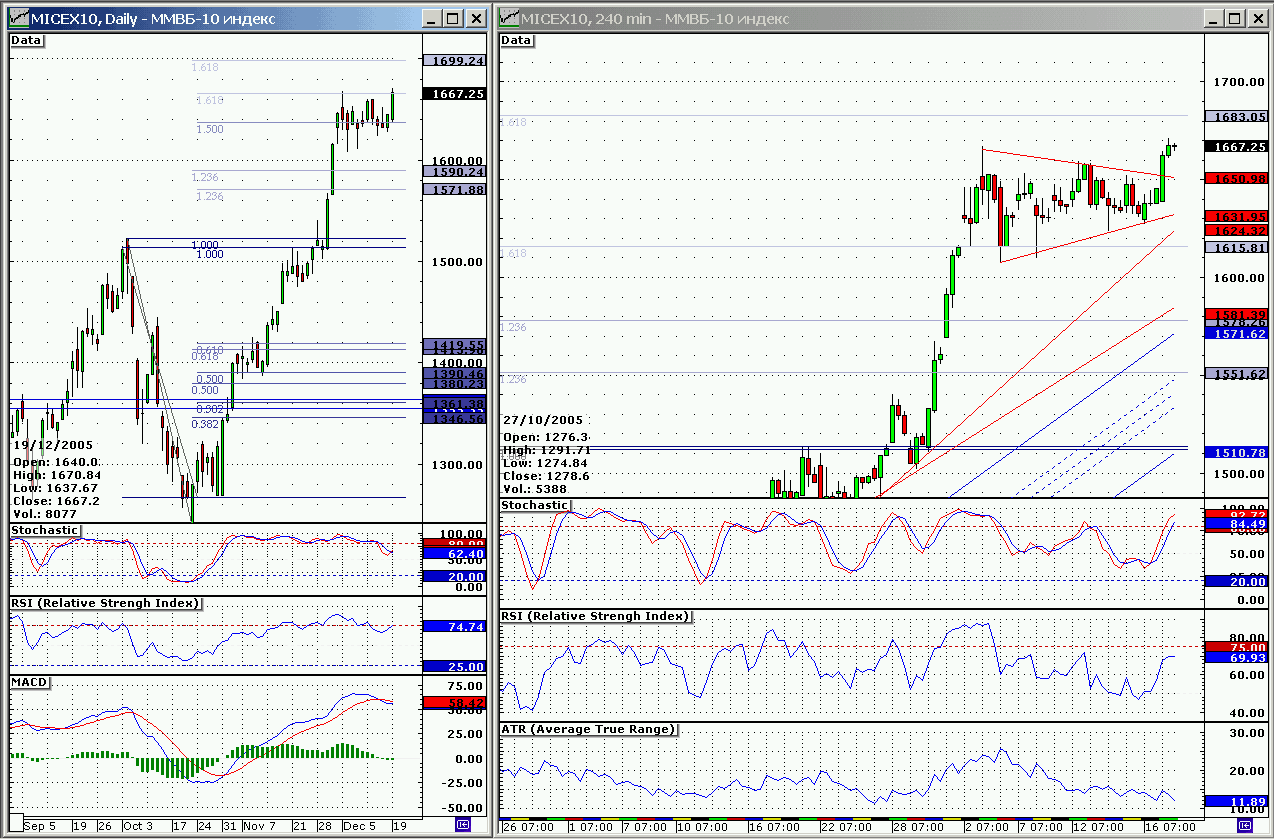Click the 1683.05 price label
The height and width of the screenshot is (839, 1274).
(x=1237, y=117)
